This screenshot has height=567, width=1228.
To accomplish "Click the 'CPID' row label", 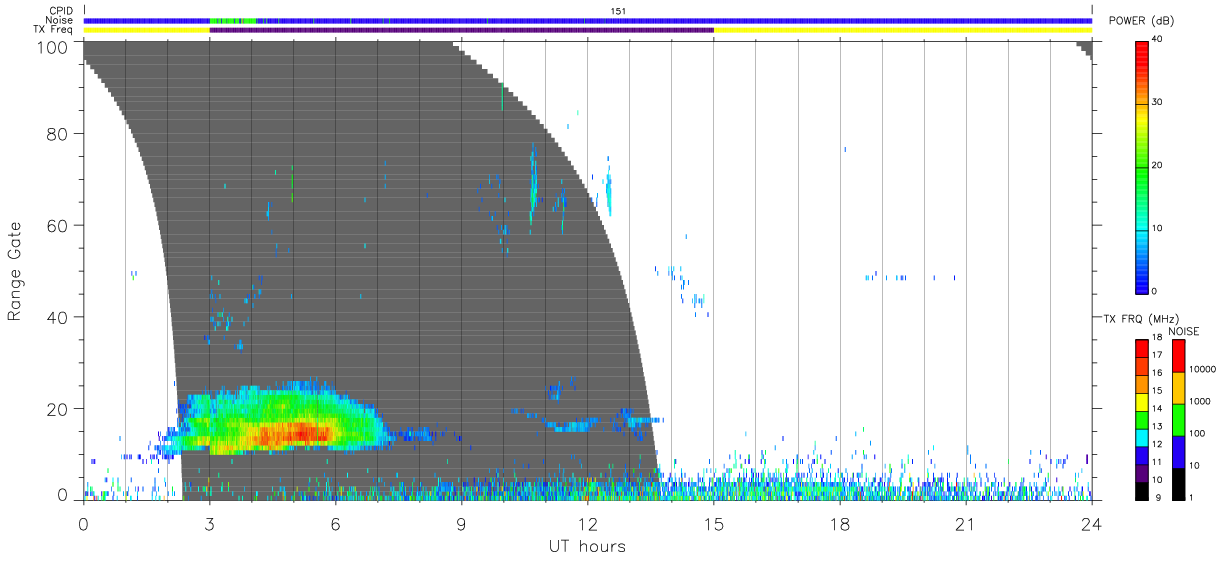I will pyautogui.click(x=62, y=11).
